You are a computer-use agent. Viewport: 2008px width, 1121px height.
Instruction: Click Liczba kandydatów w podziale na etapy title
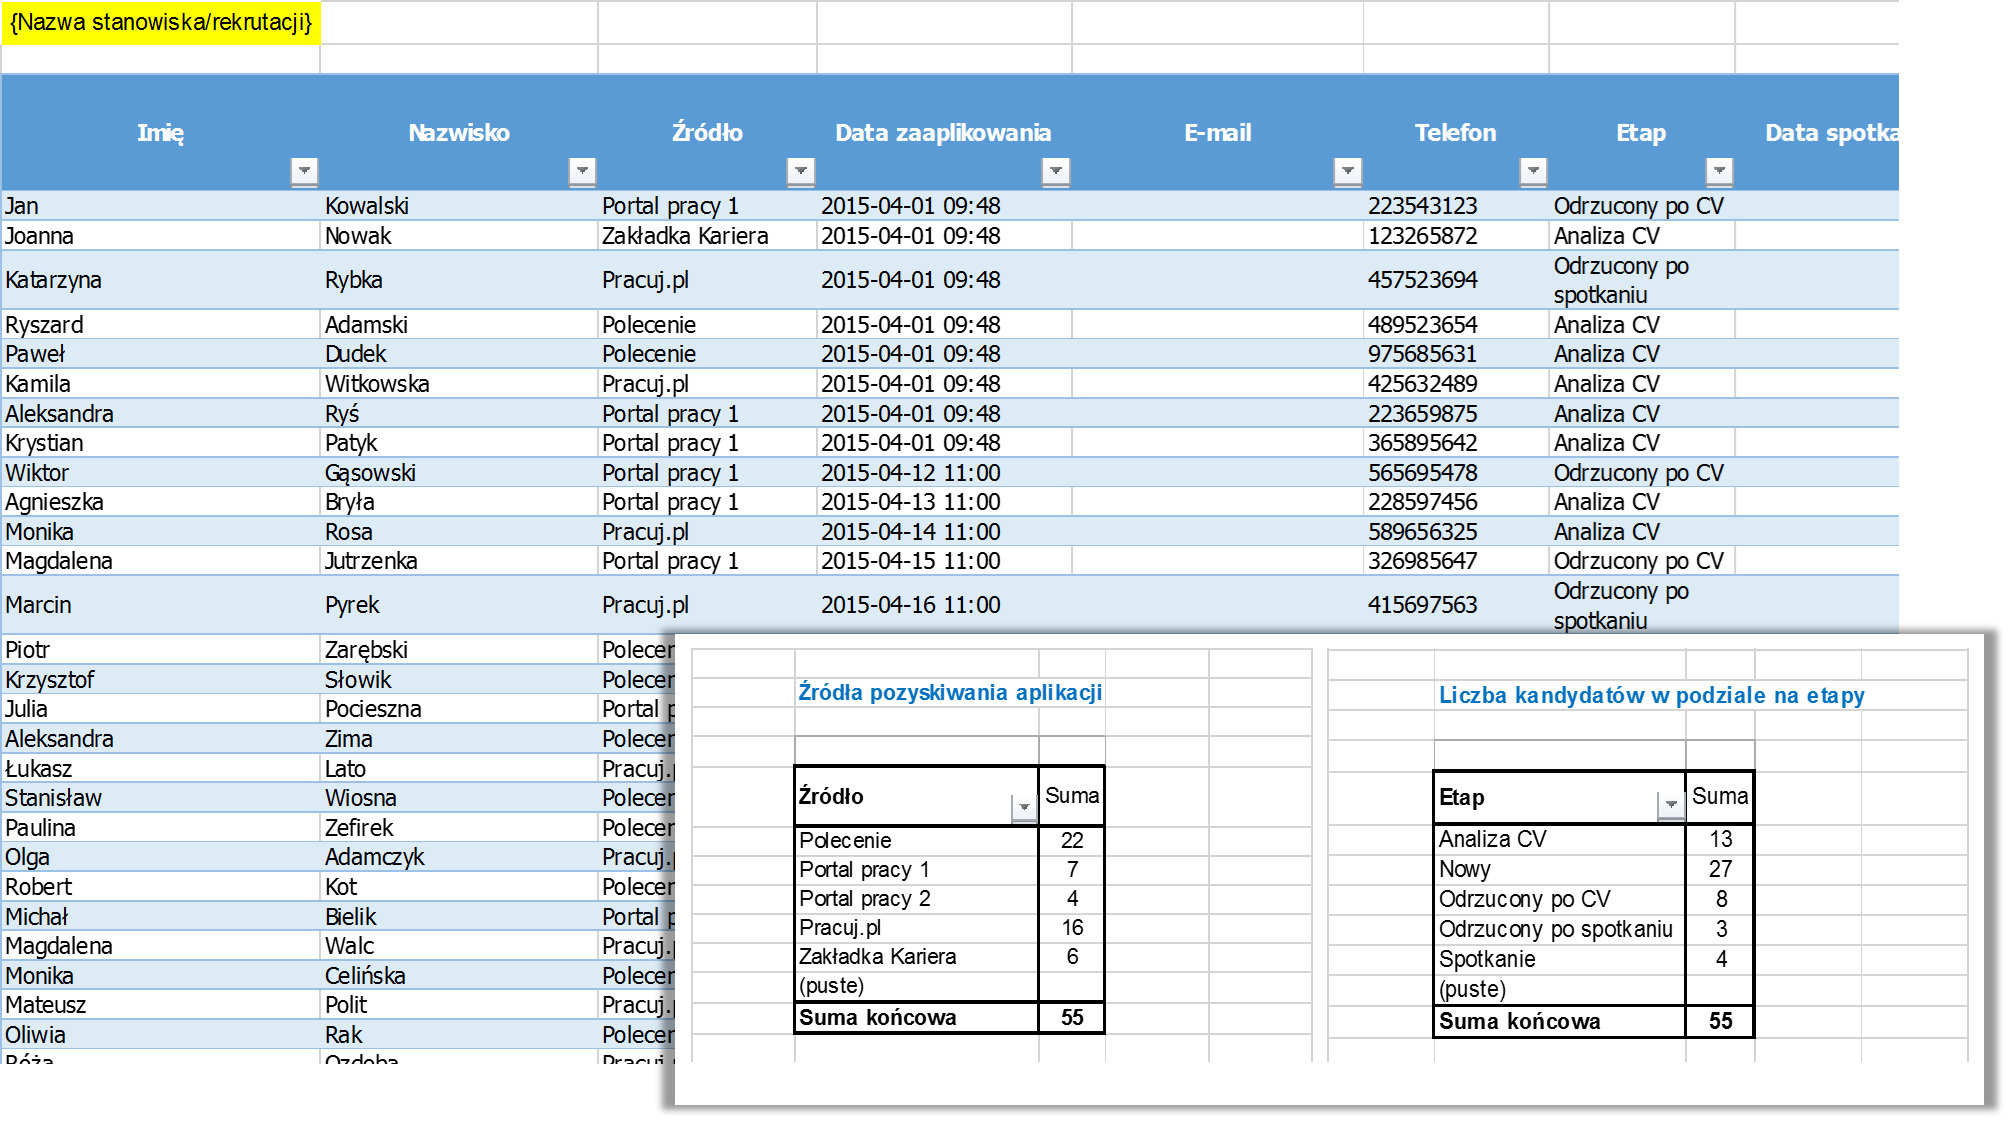coord(1651,695)
